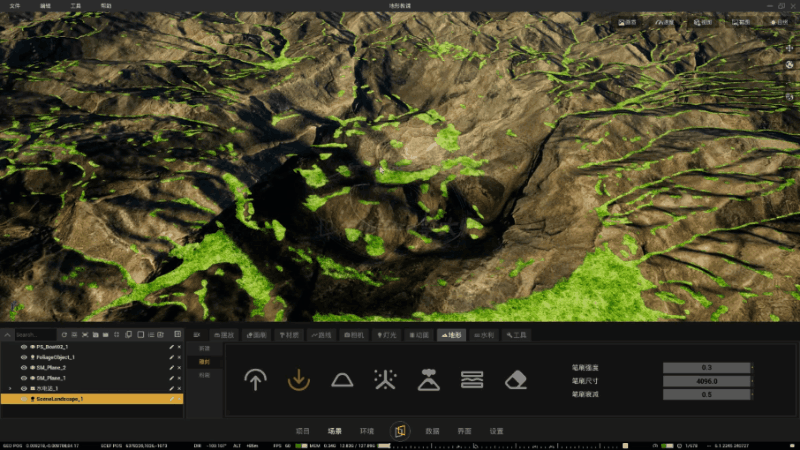Toggle visibility of SM_Plane_2
Screen dimensions: 800x450
pos(23,367)
